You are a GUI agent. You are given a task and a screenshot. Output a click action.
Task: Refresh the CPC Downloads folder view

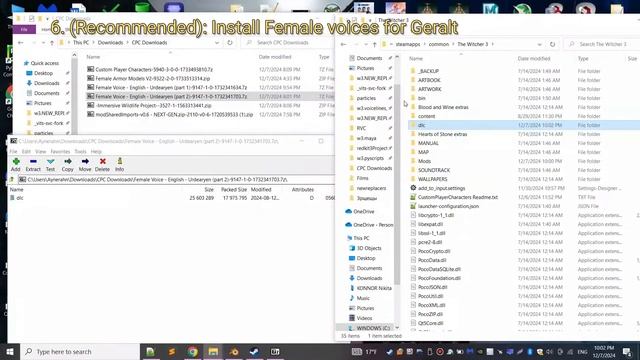[230, 42]
